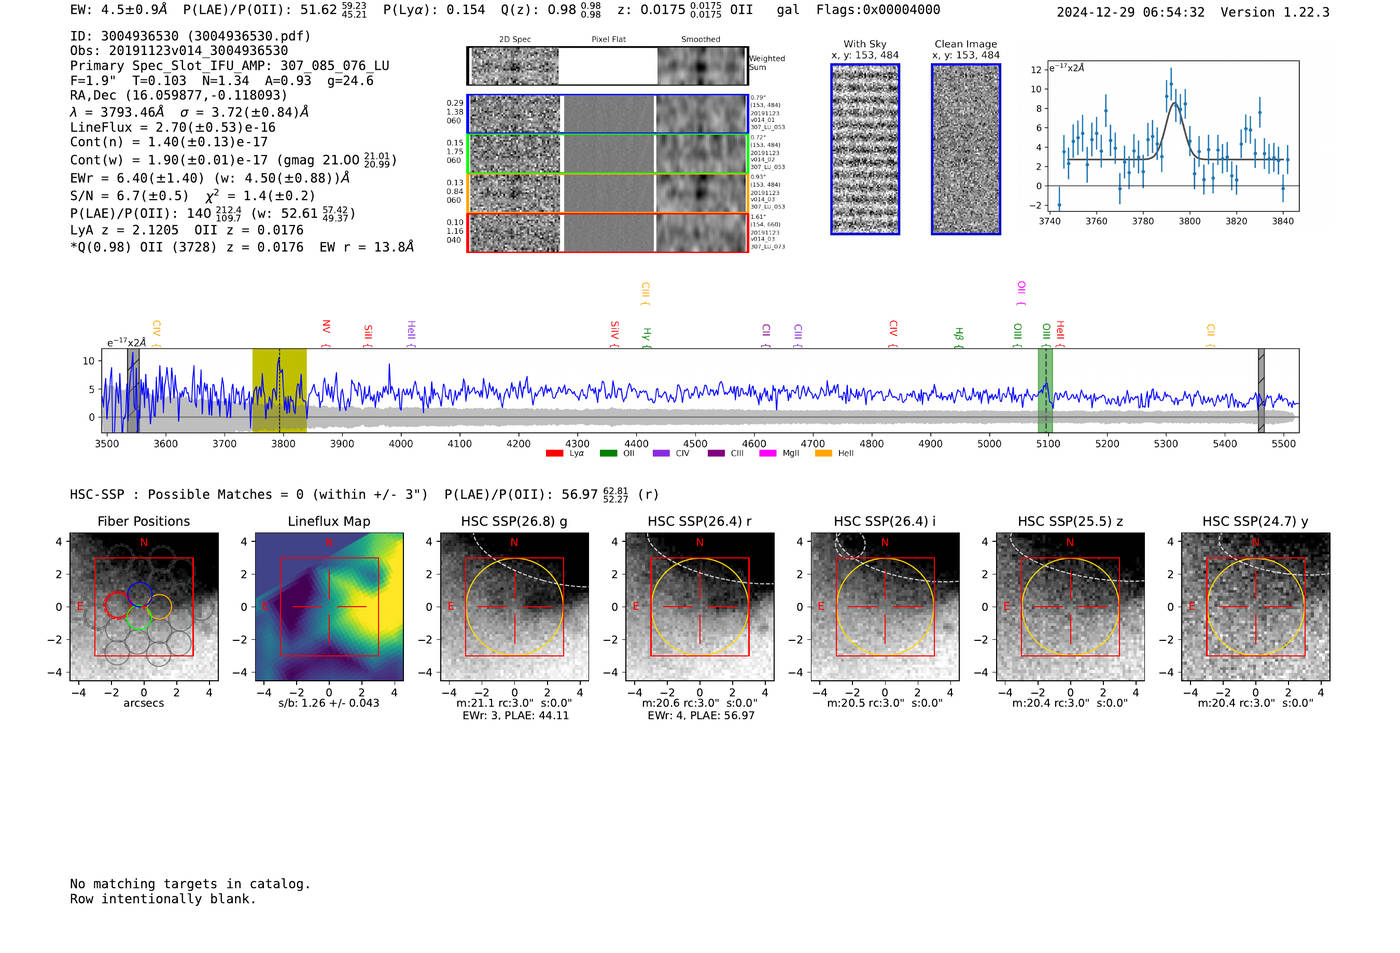Select the orange fiber circle in Fiber Positions
Viewport: 1400px width, 953px height.
(x=160, y=606)
